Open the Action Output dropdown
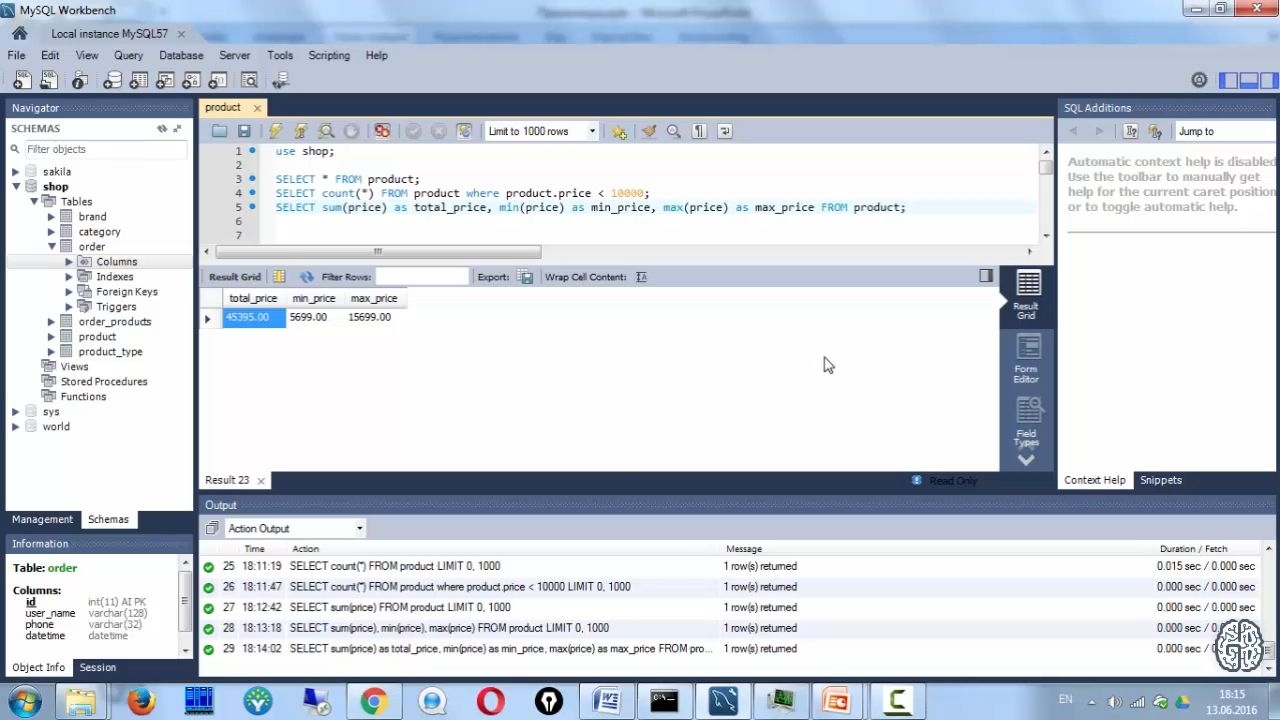Viewport: 1280px width, 720px height. click(x=295, y=528)
